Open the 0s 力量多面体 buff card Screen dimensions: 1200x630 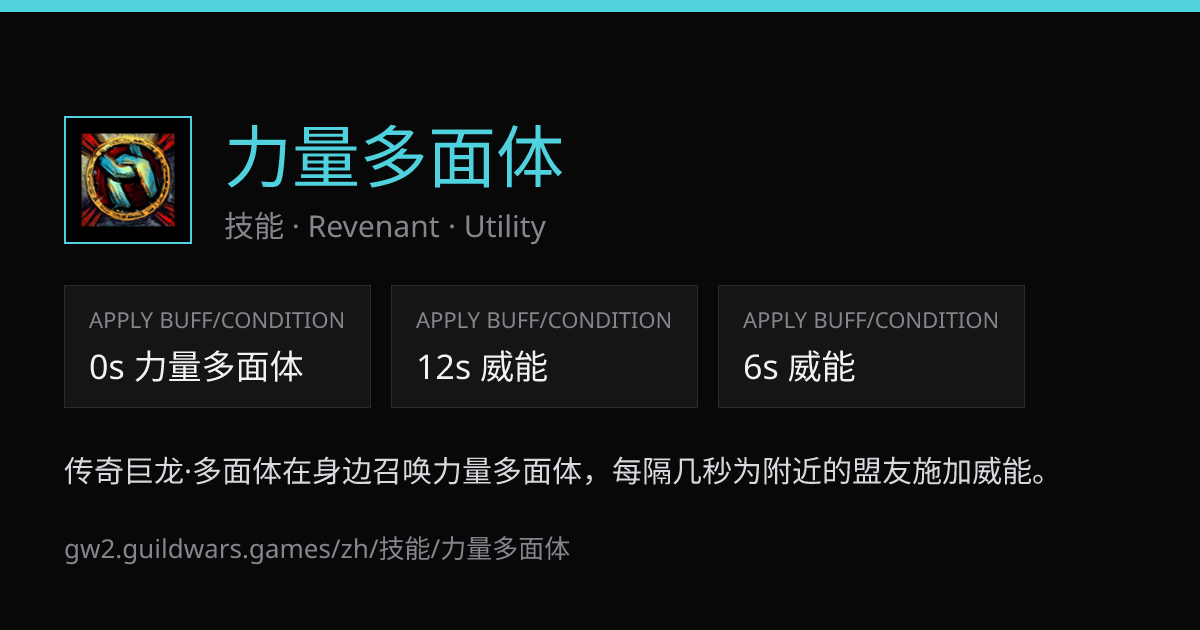217,346
